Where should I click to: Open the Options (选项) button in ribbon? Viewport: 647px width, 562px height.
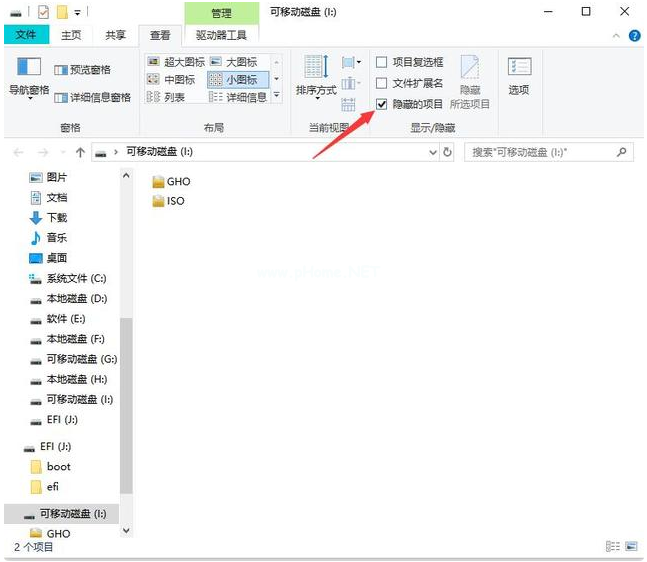518,76
